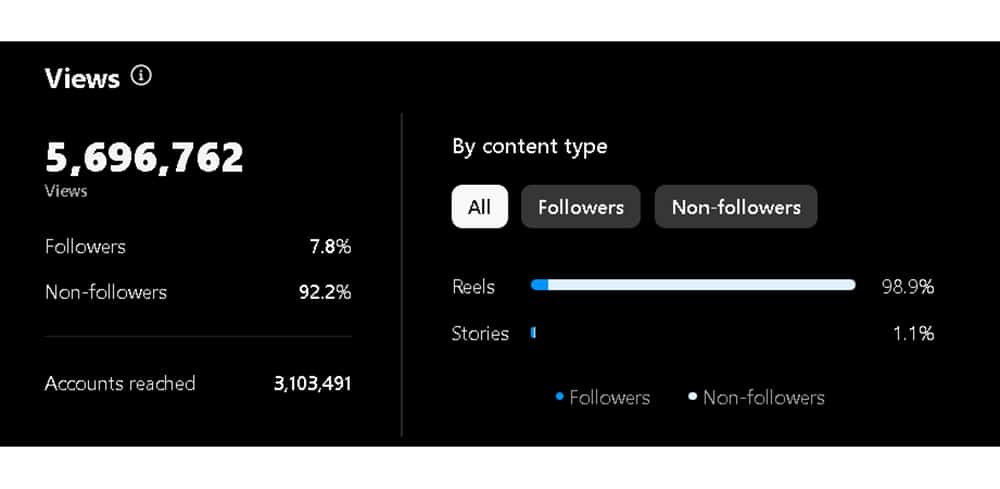Click the Reels progress bar
Viewport: 1000px width, 489px height.
tap(693, 285)
